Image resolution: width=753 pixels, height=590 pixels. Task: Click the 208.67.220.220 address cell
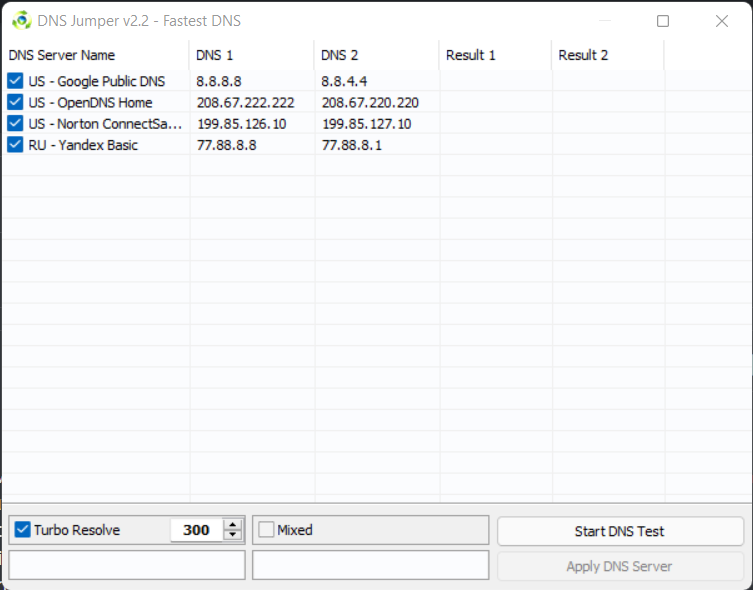(x=370, y=103)
